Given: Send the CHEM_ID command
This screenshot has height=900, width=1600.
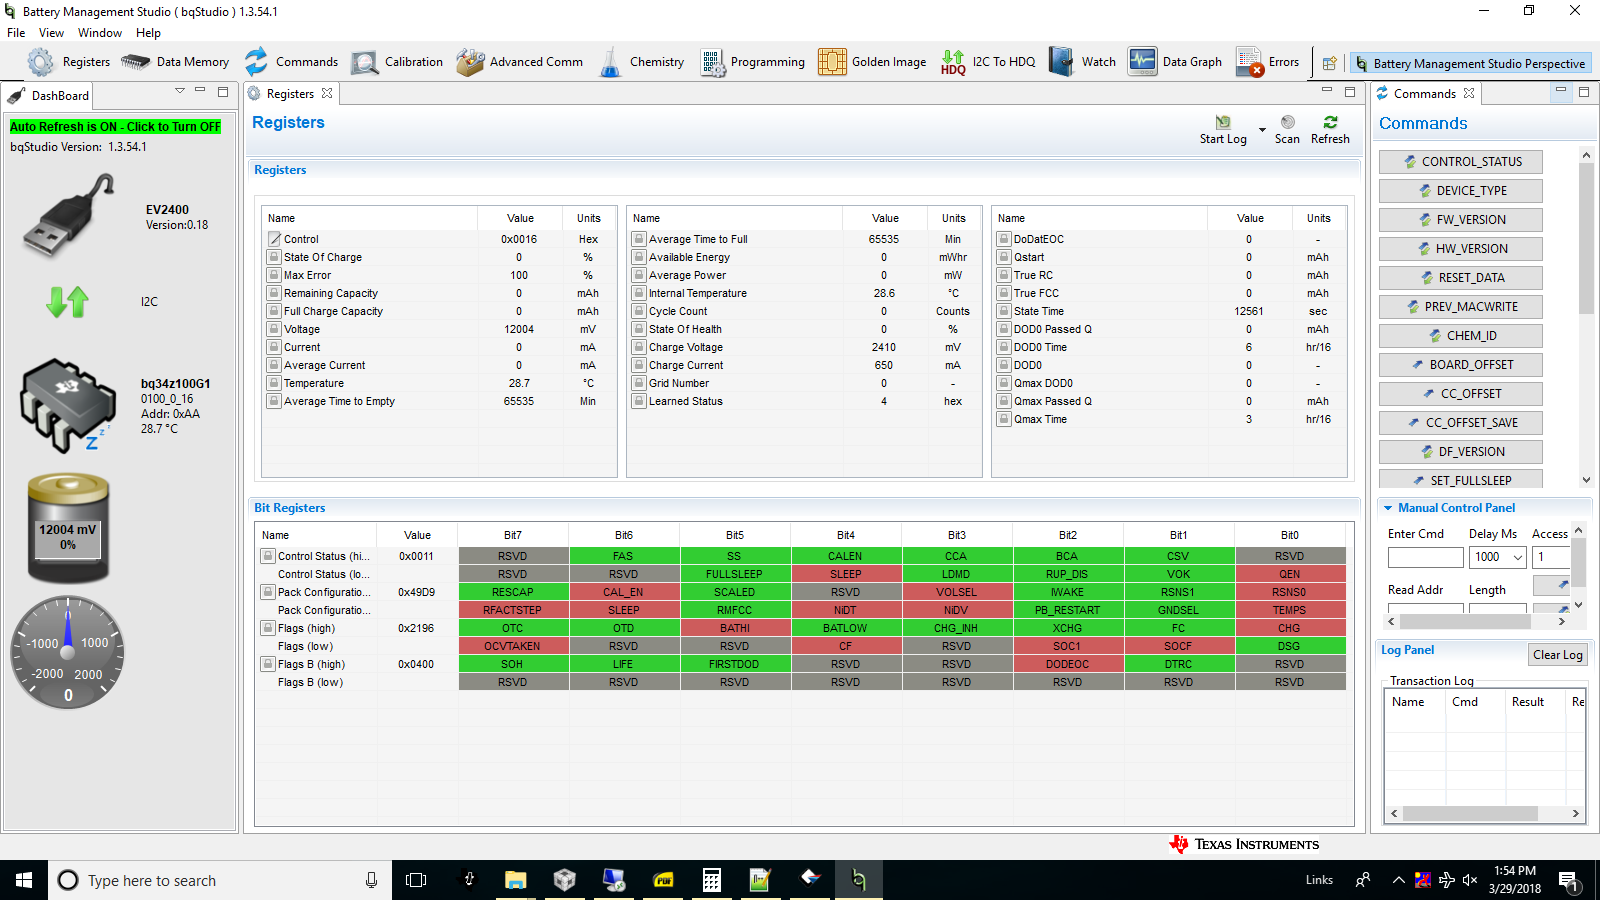Looking at the screenshot, I should click(1461, 336).
